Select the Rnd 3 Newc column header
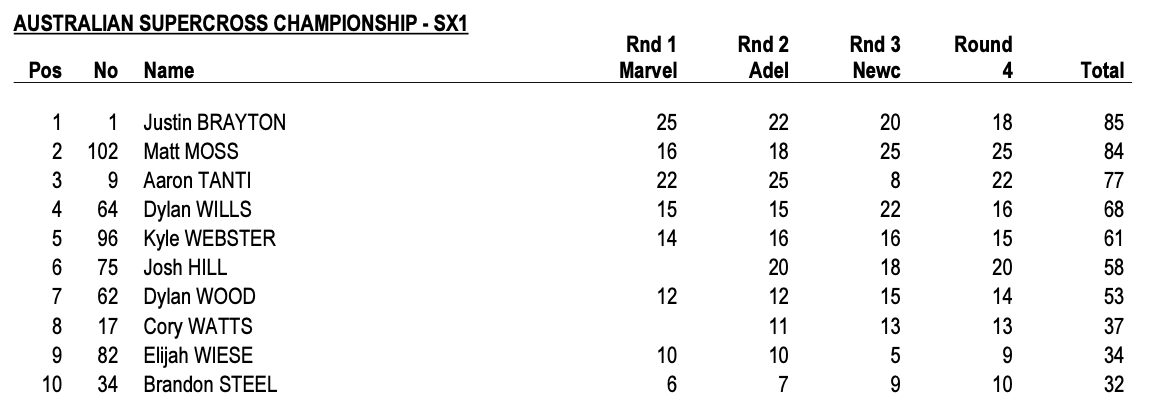The height and width of the screenshot is (402, 1154). 876,58
